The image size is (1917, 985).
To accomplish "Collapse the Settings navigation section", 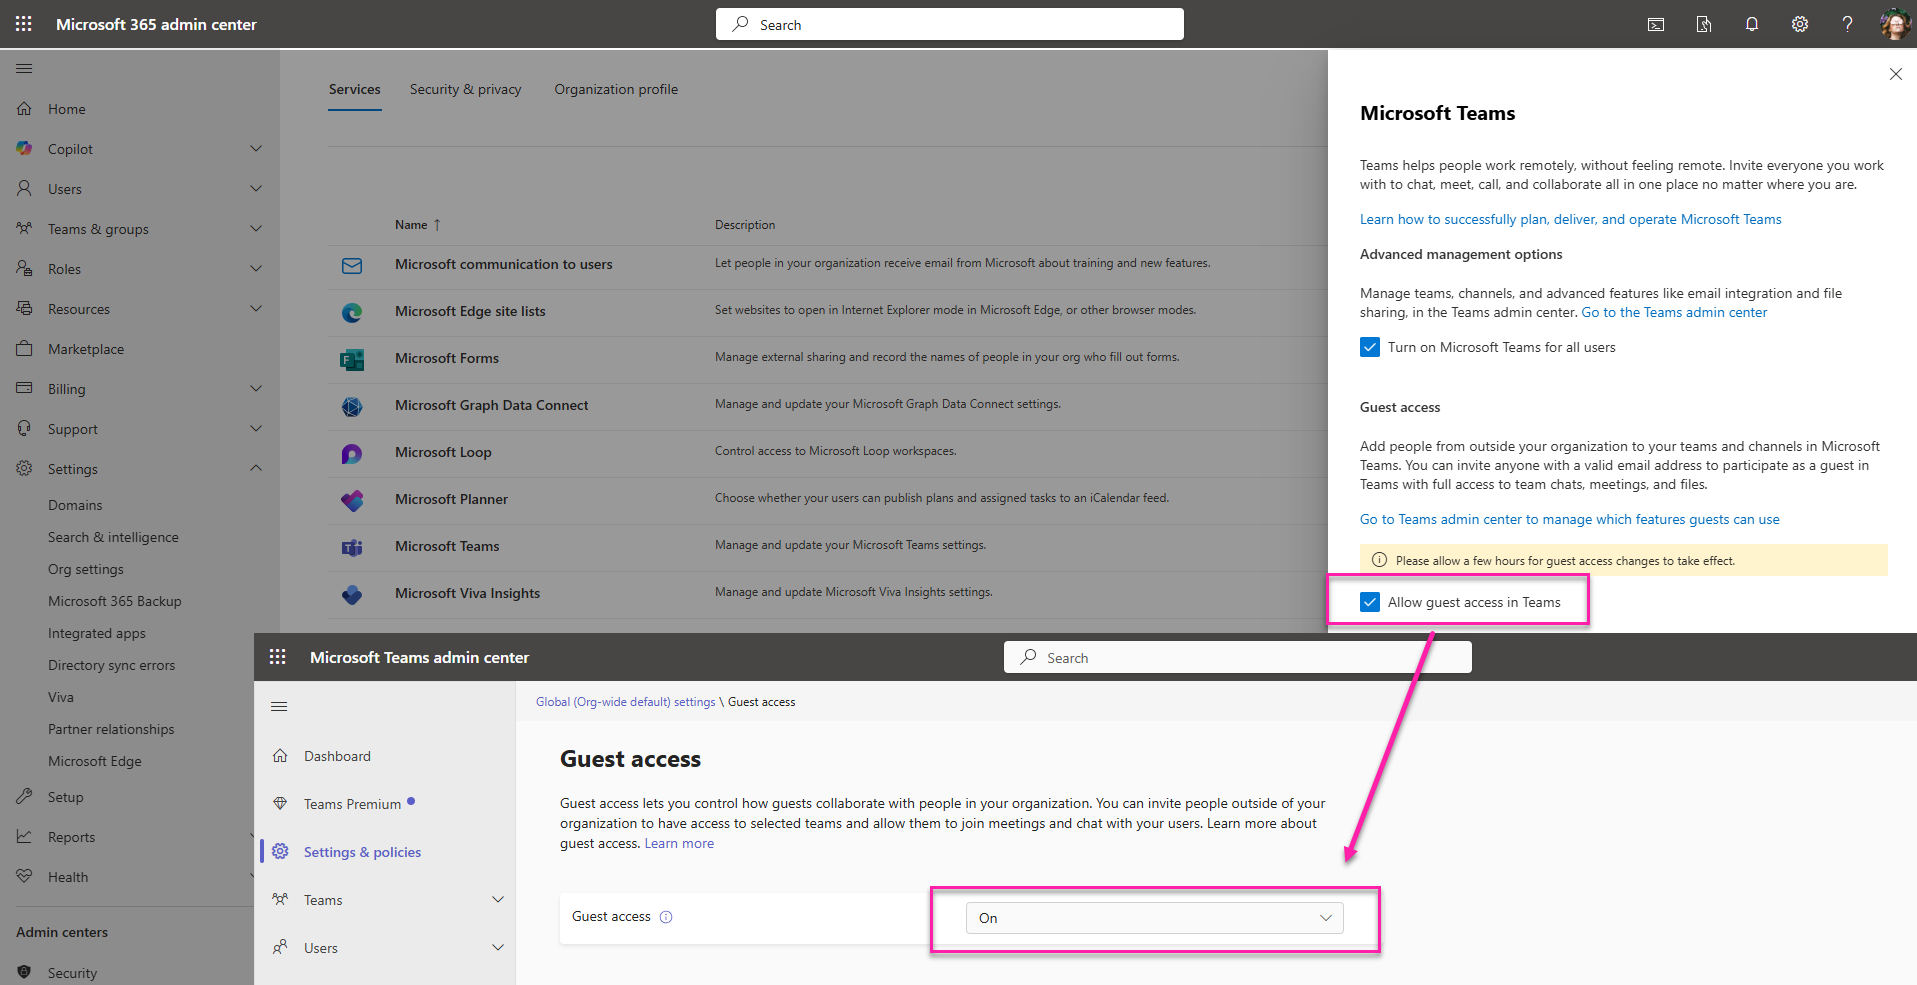I will click(256, 468).
